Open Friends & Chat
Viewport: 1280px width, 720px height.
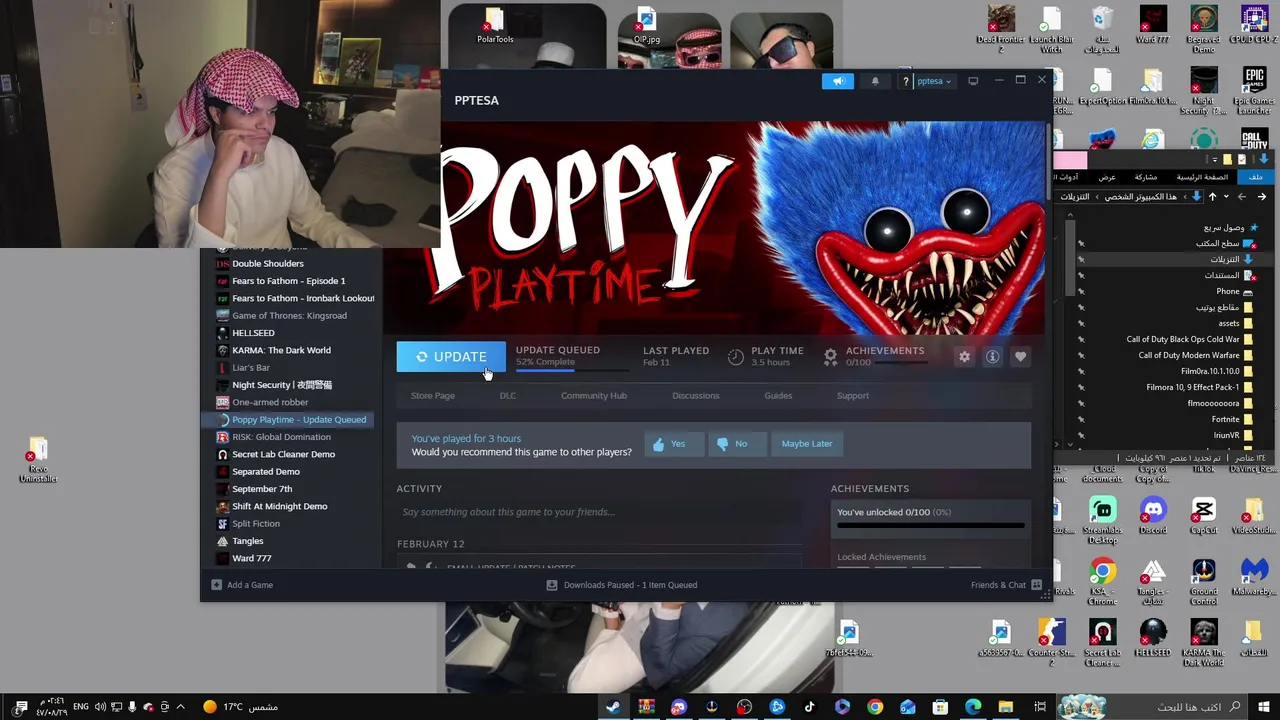pyautogui.click(x=1006, y=585)
